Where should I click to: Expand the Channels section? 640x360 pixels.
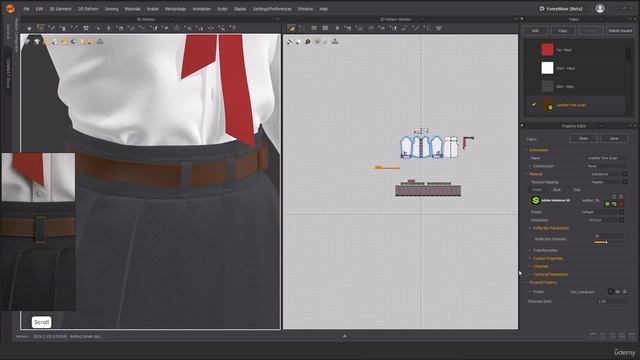tap(530, 267)
